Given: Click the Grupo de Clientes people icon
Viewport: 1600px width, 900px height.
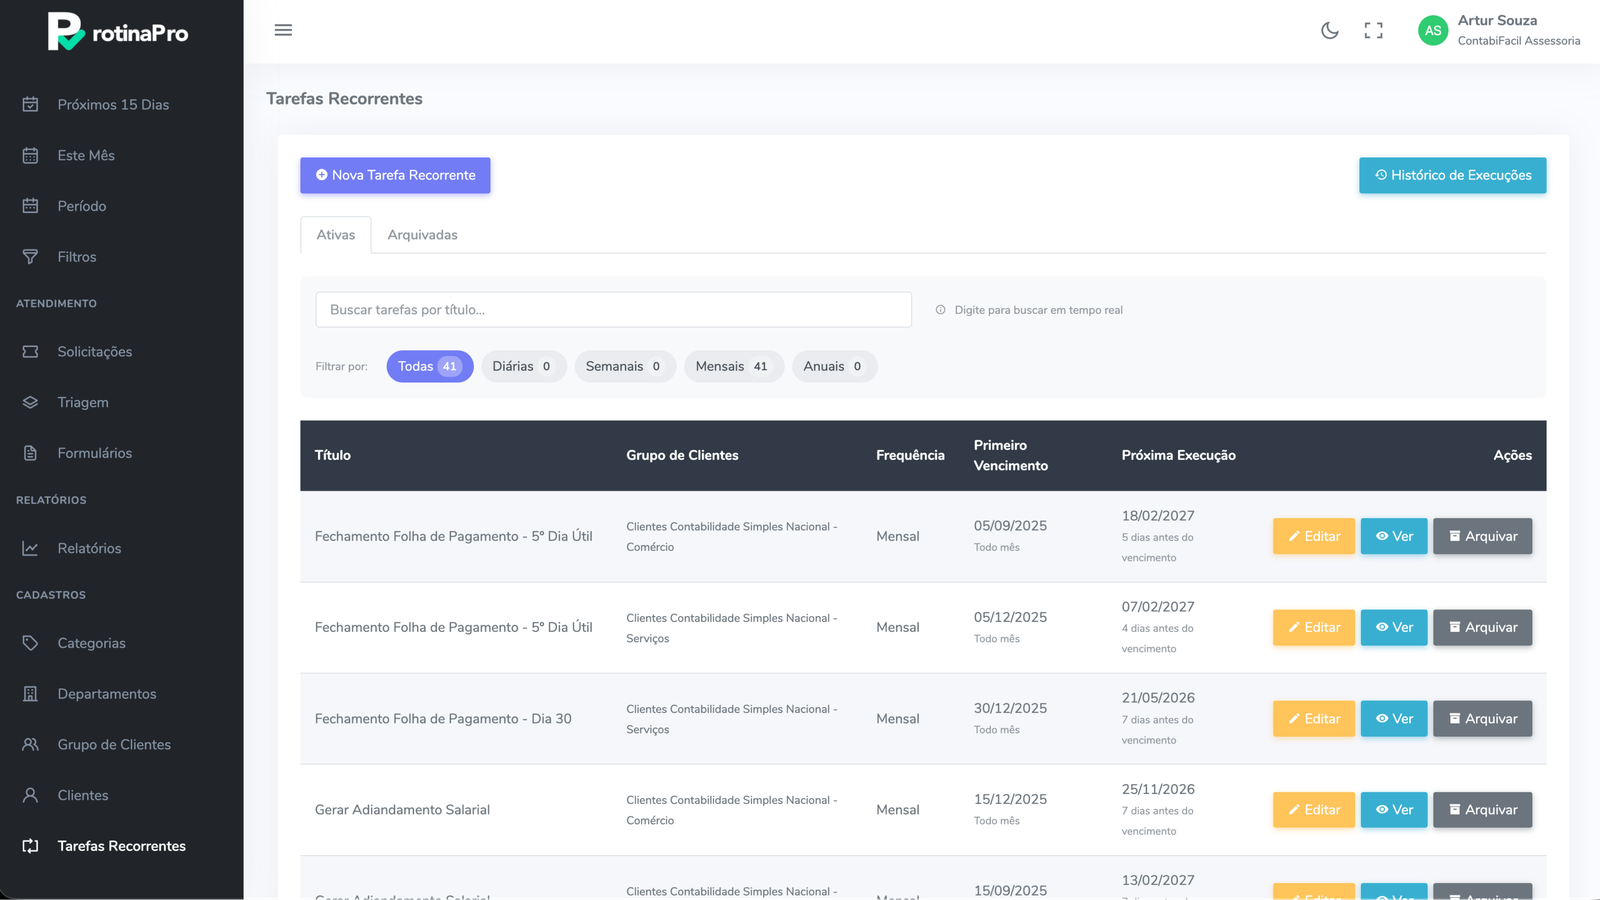Looking at the screenshot, I should (x=30, y=745).
